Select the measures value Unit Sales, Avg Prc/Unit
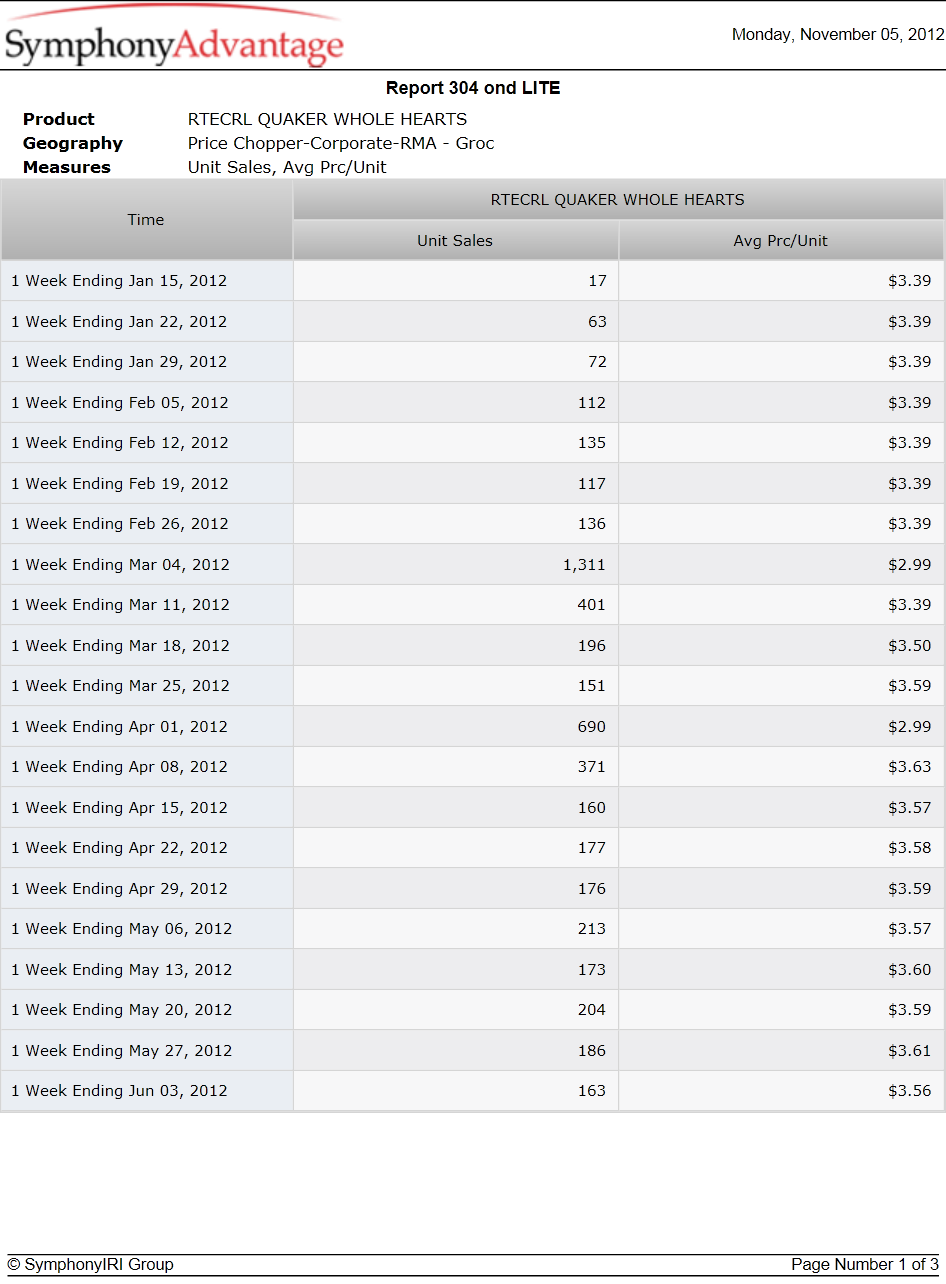The image size is (946, 1284). [287, 167]
